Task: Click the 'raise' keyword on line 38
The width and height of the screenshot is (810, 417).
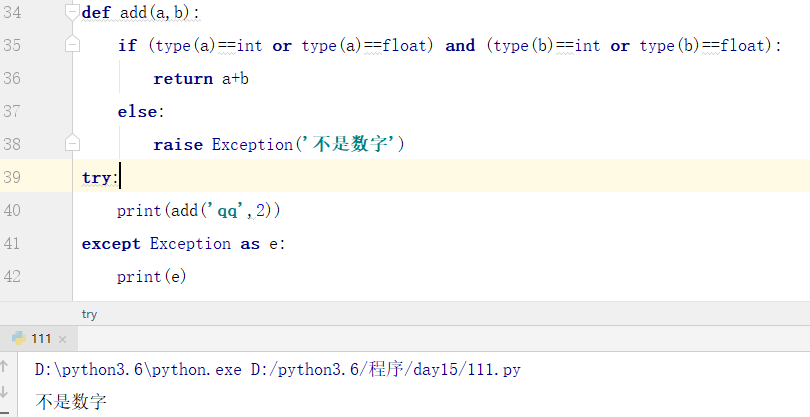Action: tap(178, 145)
